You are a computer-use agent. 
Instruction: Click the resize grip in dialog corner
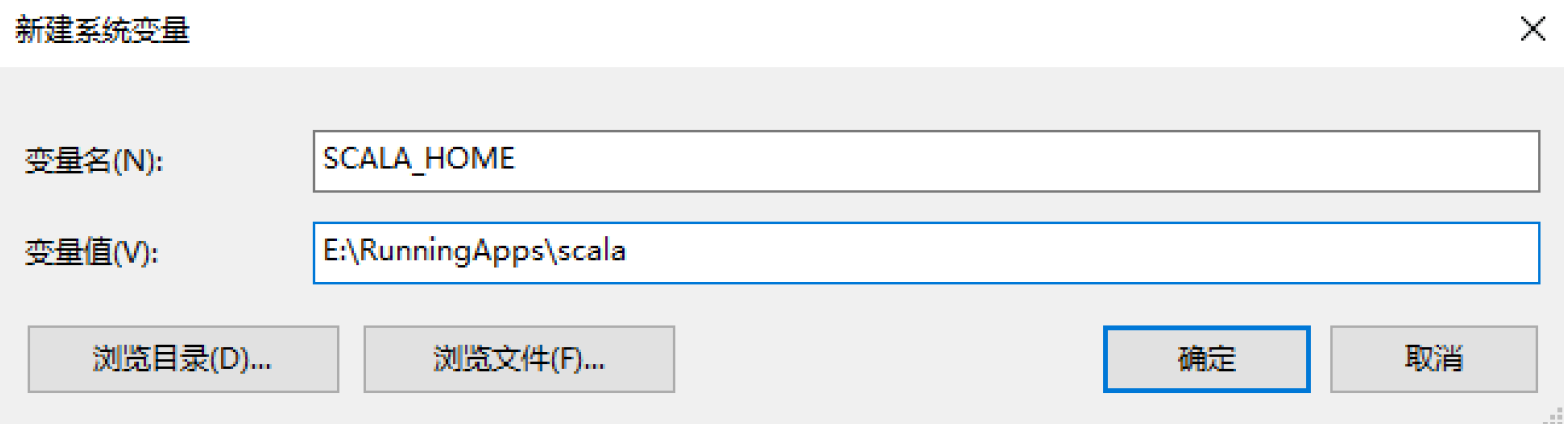1553,414
